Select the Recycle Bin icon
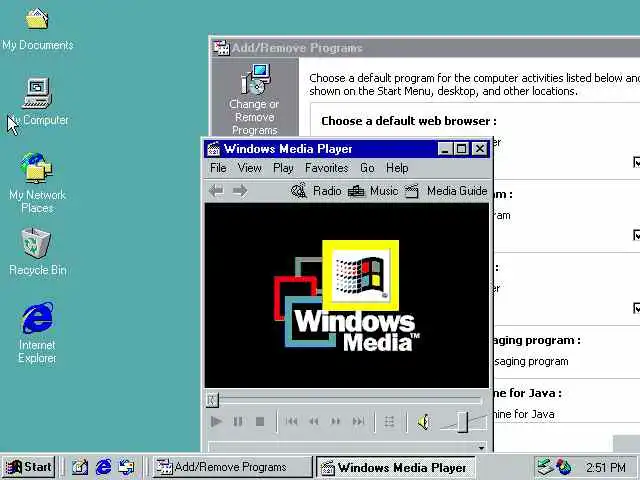640x480 pixels. click(37, 252)
